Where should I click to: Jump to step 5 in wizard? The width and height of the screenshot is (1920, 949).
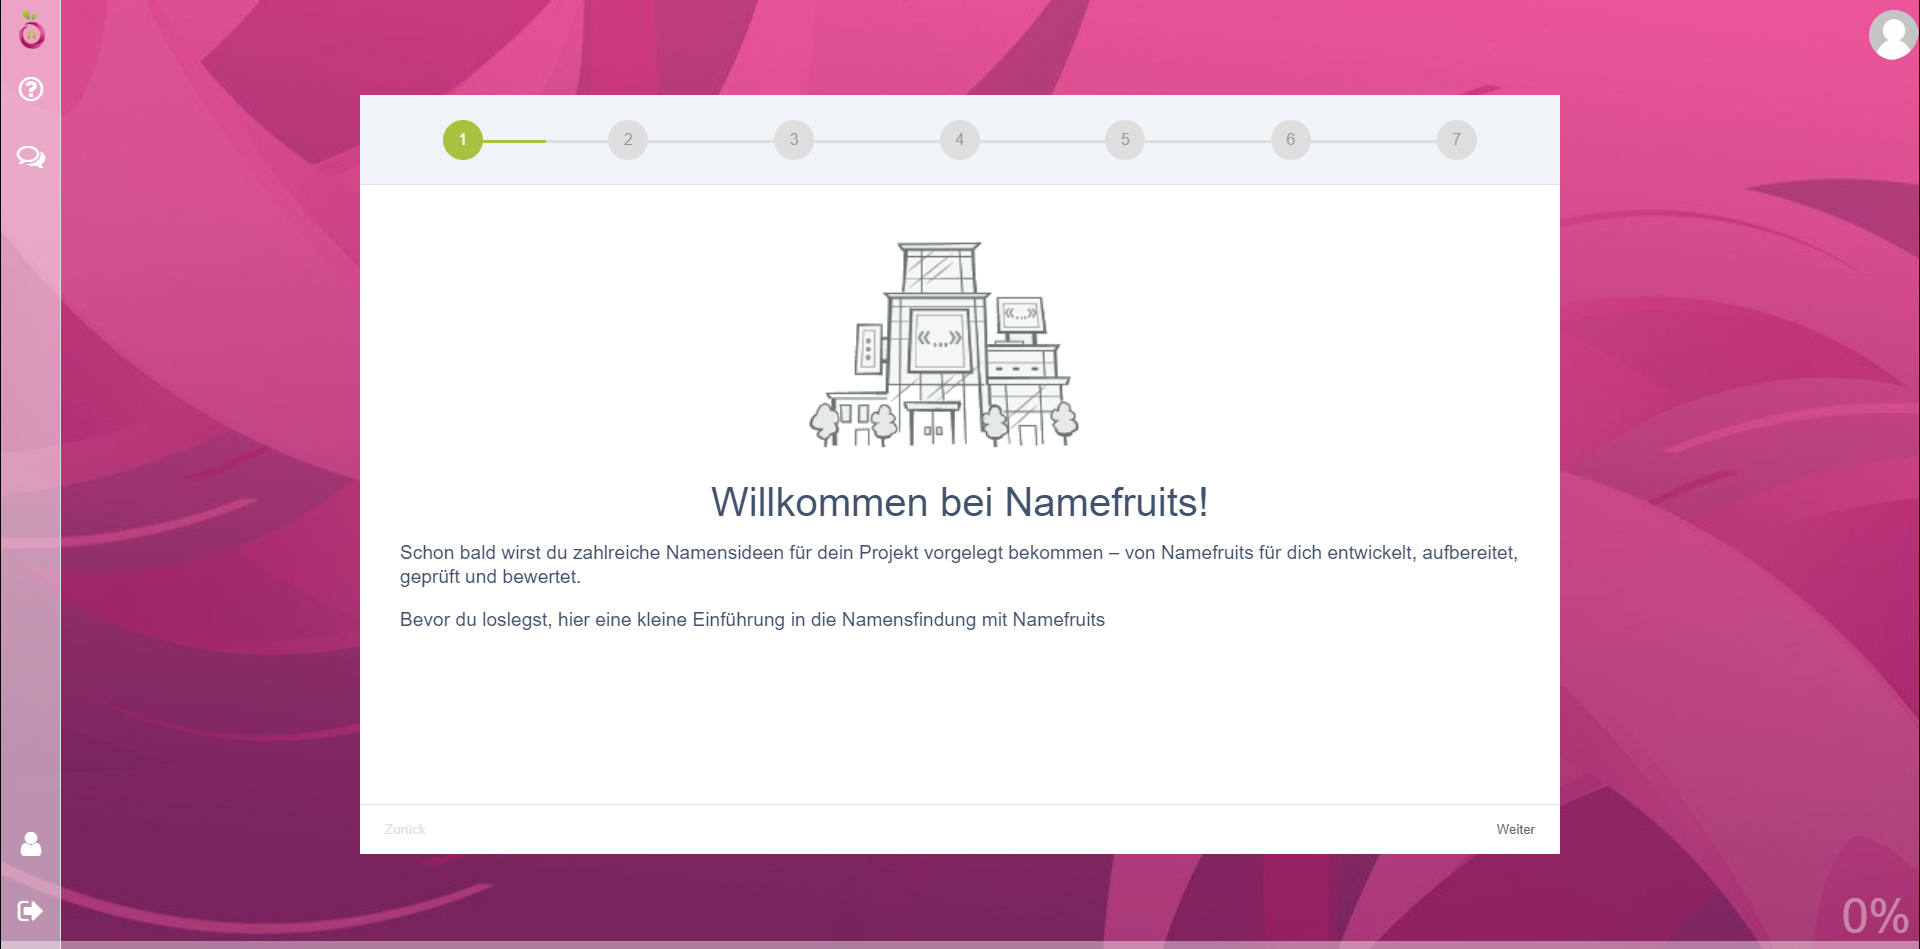click(1125, 140)
